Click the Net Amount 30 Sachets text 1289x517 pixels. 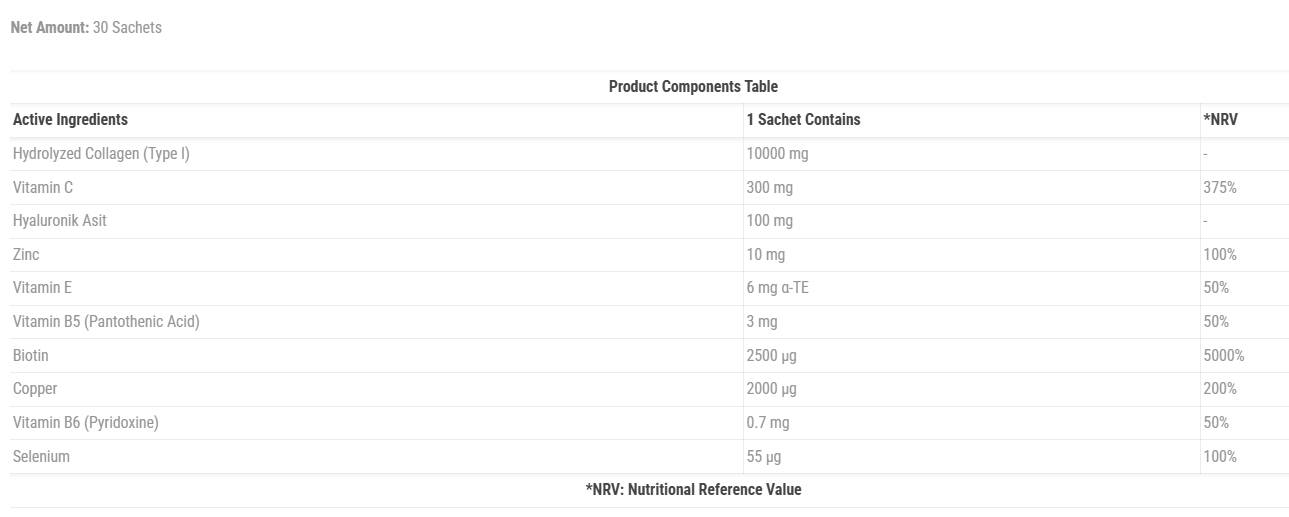(86, 28)
